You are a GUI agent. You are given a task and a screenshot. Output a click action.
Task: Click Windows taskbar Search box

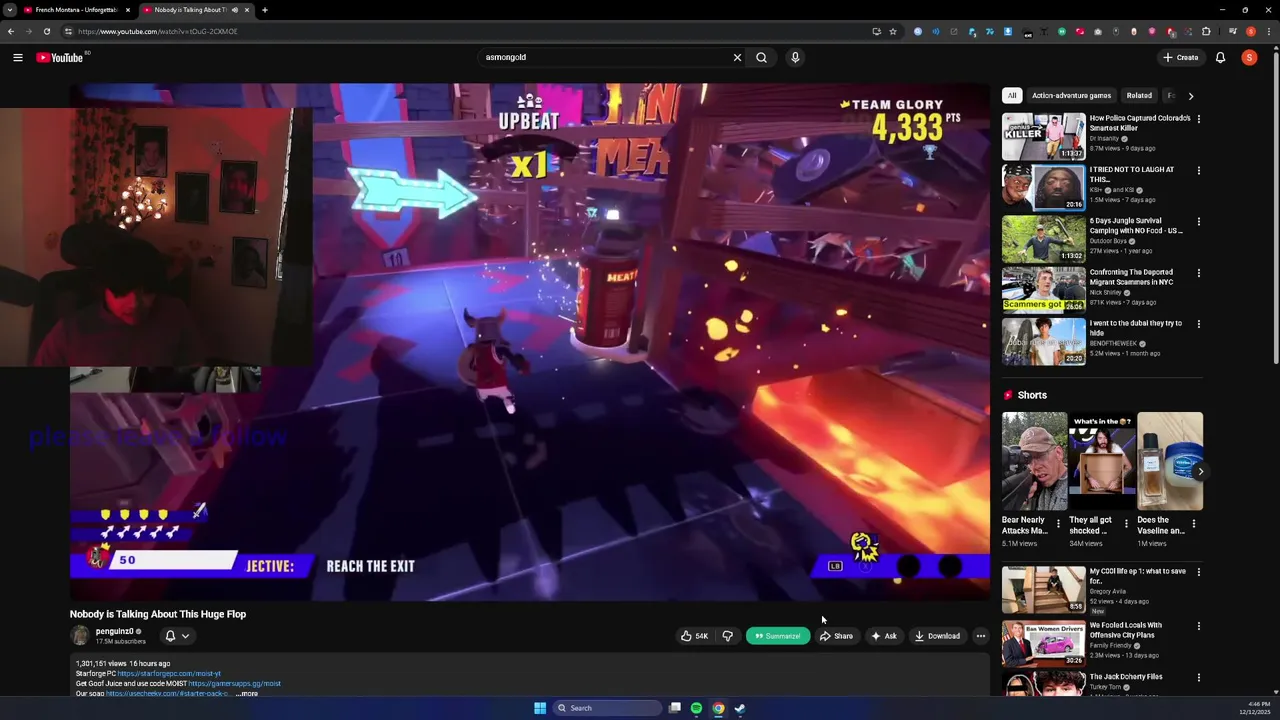click(x=608, y=708)
